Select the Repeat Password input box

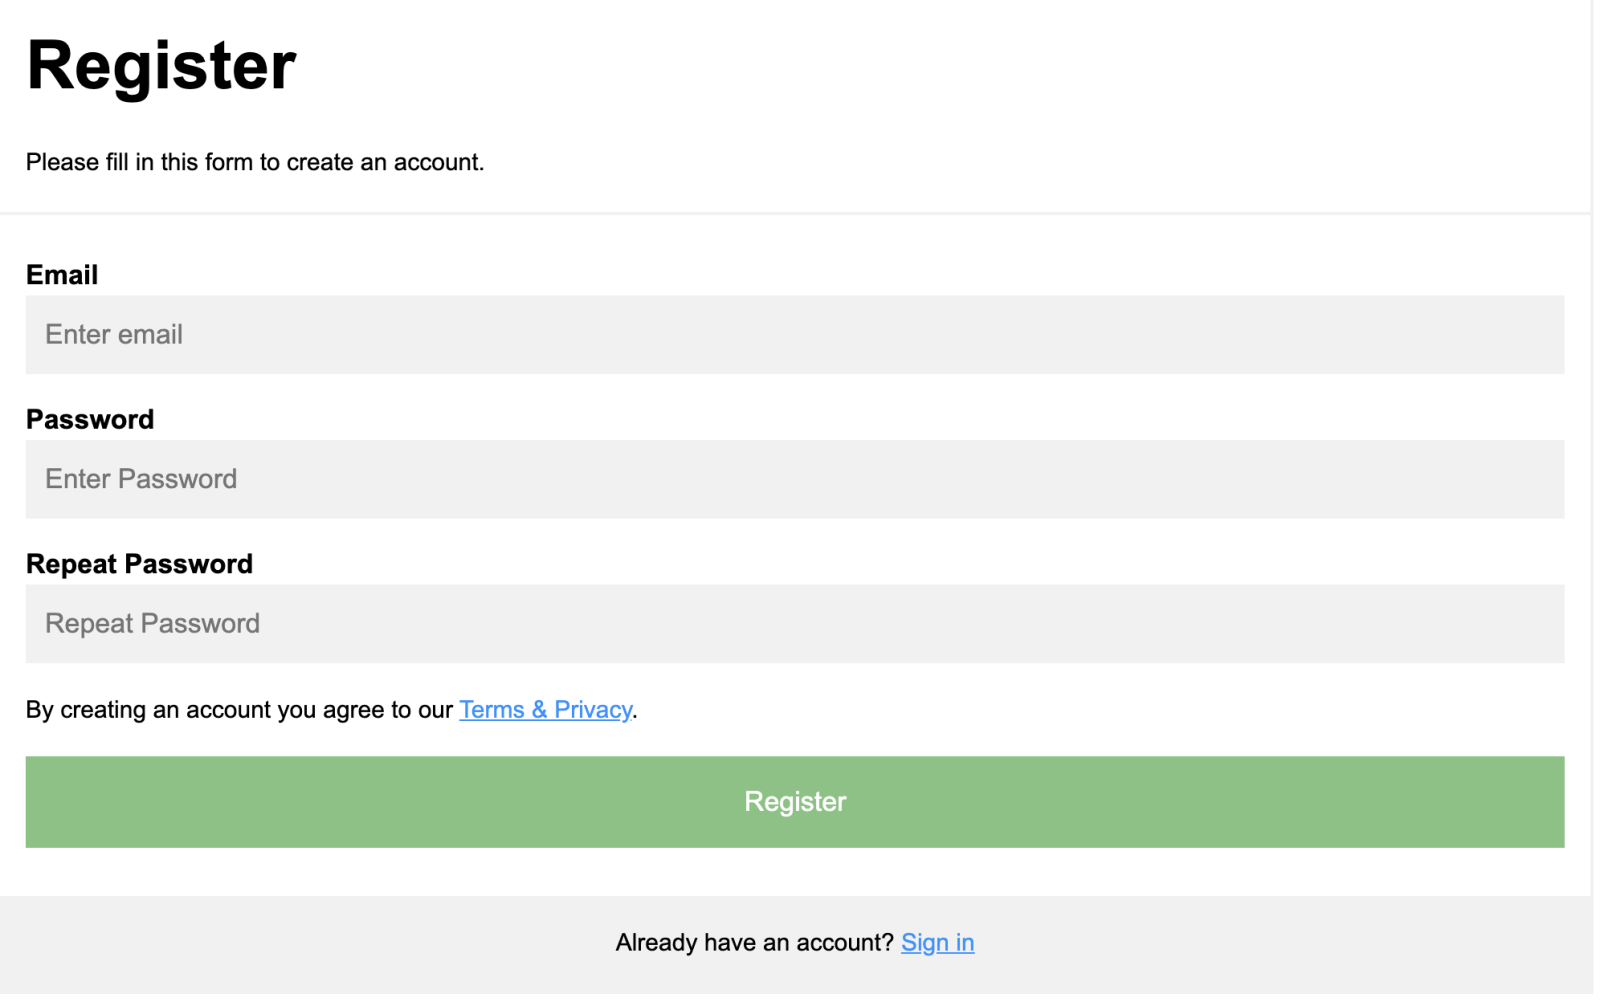(x=795, y=624)
